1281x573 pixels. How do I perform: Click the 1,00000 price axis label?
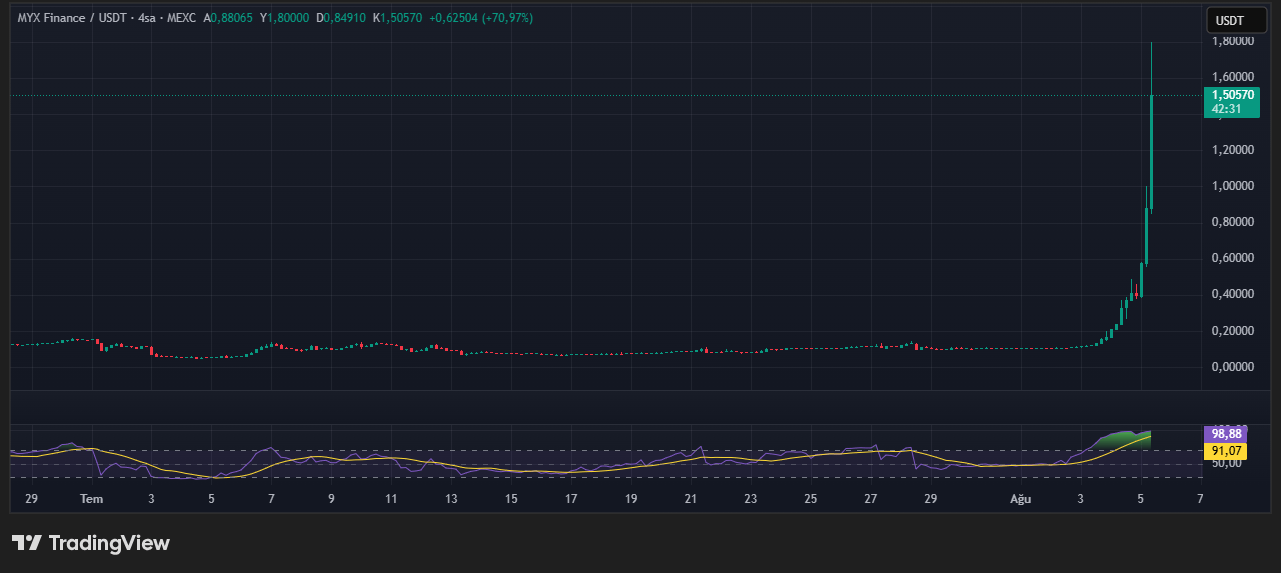click(1233, 186)
